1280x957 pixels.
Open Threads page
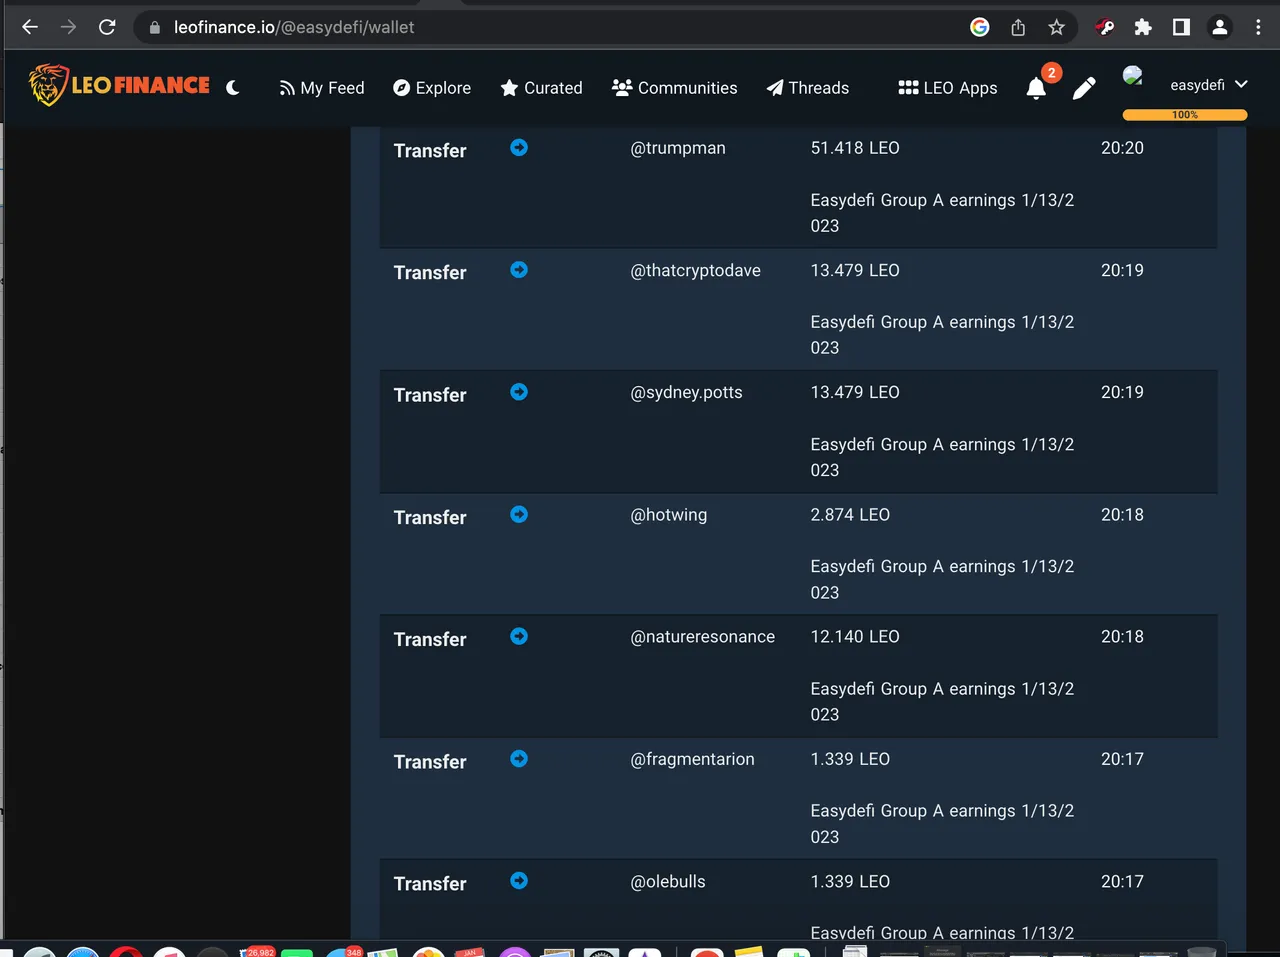[808, 88]
